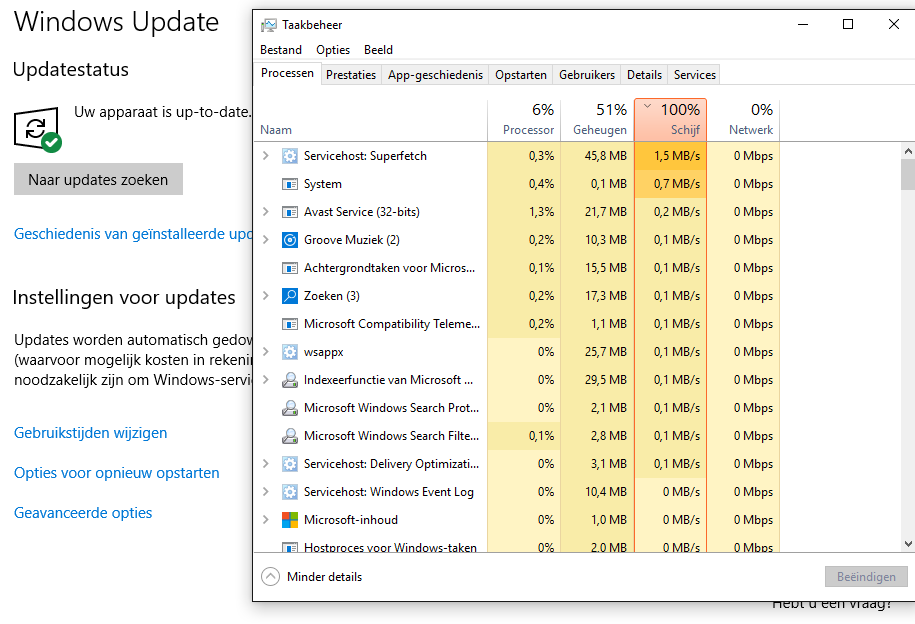915x624 pixels.
Task: Select the Processen tab
Action: pos(287,73)
